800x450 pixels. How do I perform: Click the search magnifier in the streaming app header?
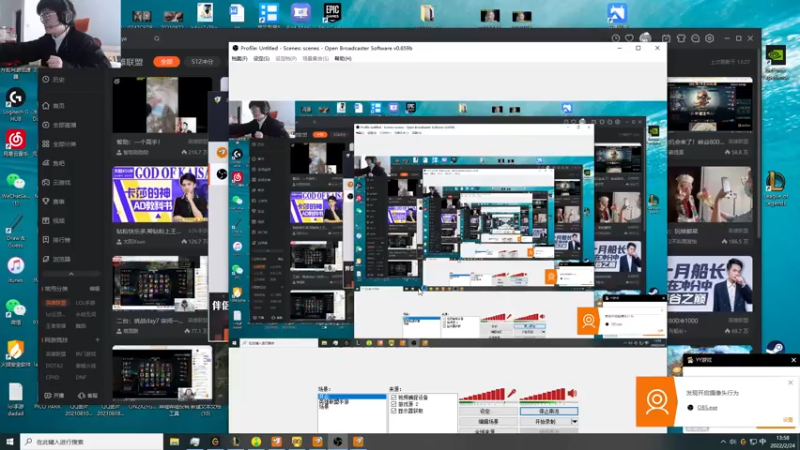[157, 38]
